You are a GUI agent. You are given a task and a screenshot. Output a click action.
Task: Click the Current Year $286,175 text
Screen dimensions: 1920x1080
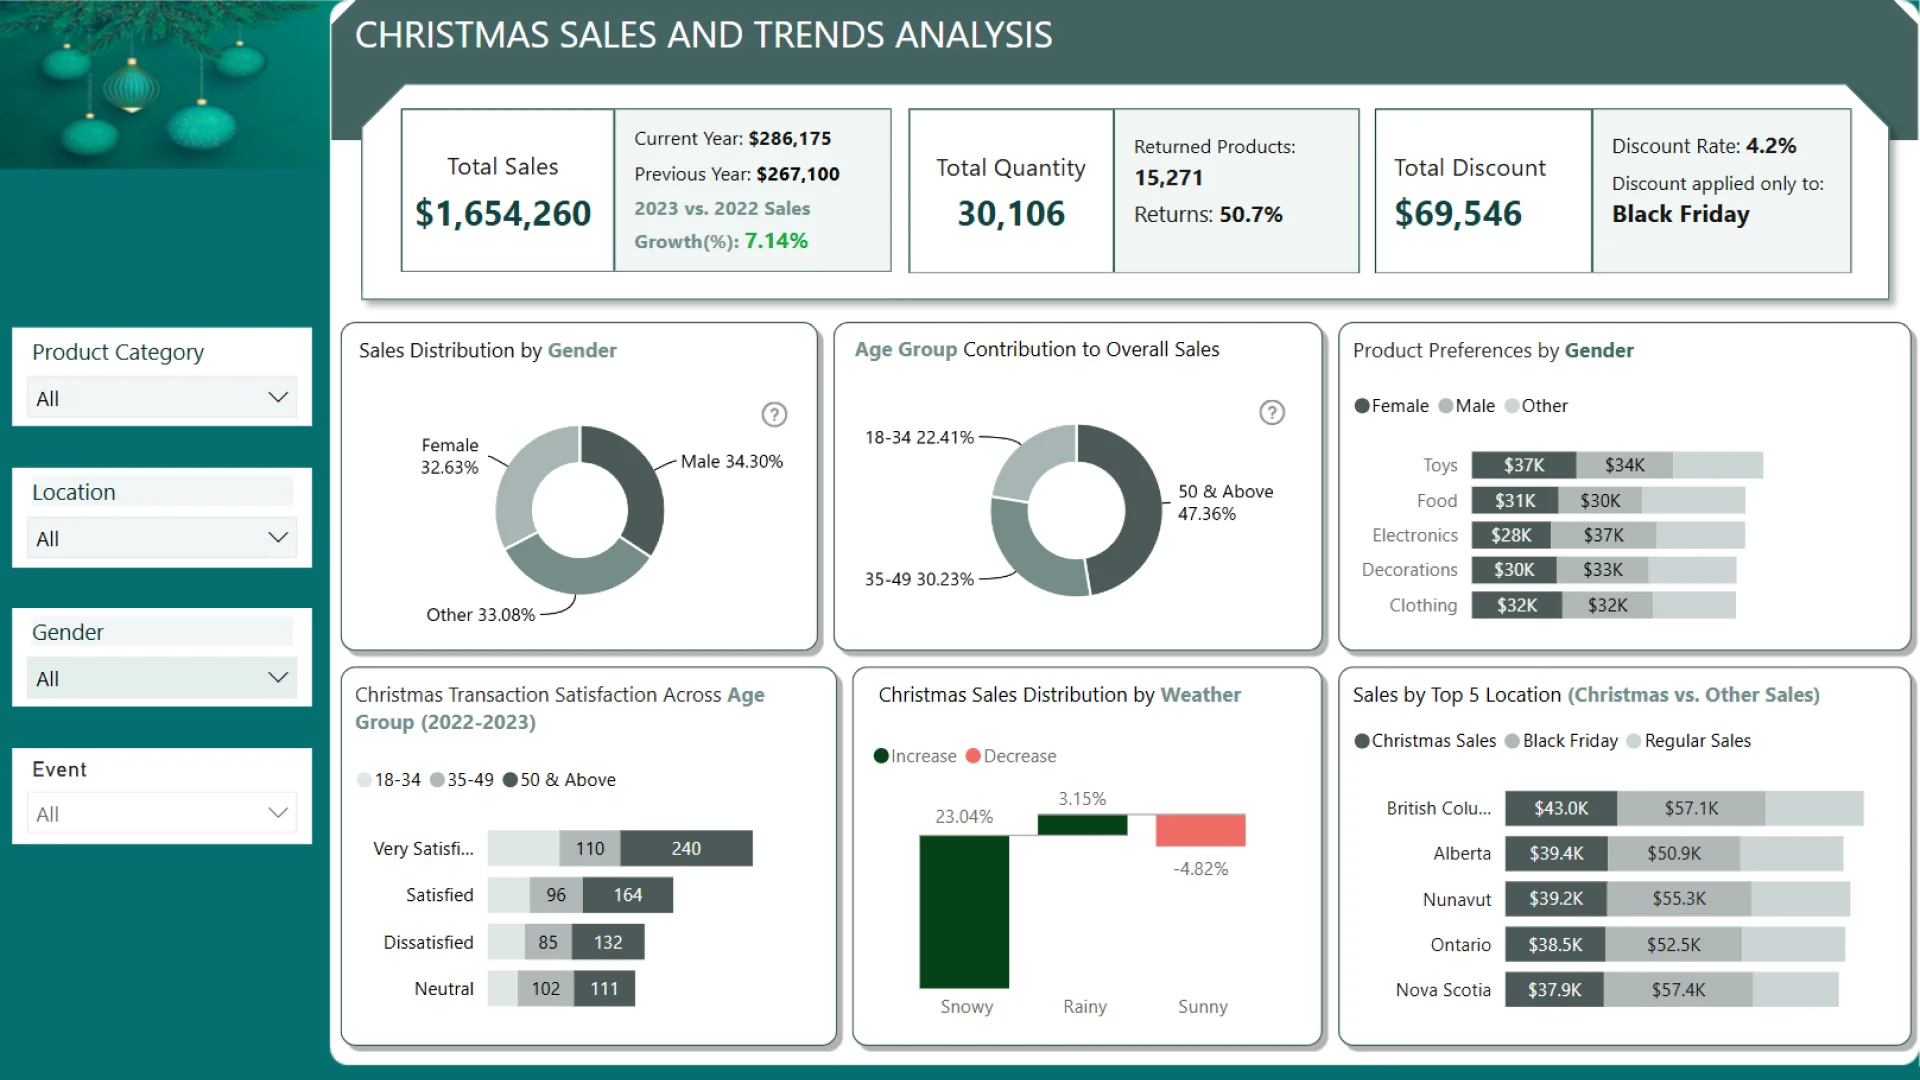point(732,139)
